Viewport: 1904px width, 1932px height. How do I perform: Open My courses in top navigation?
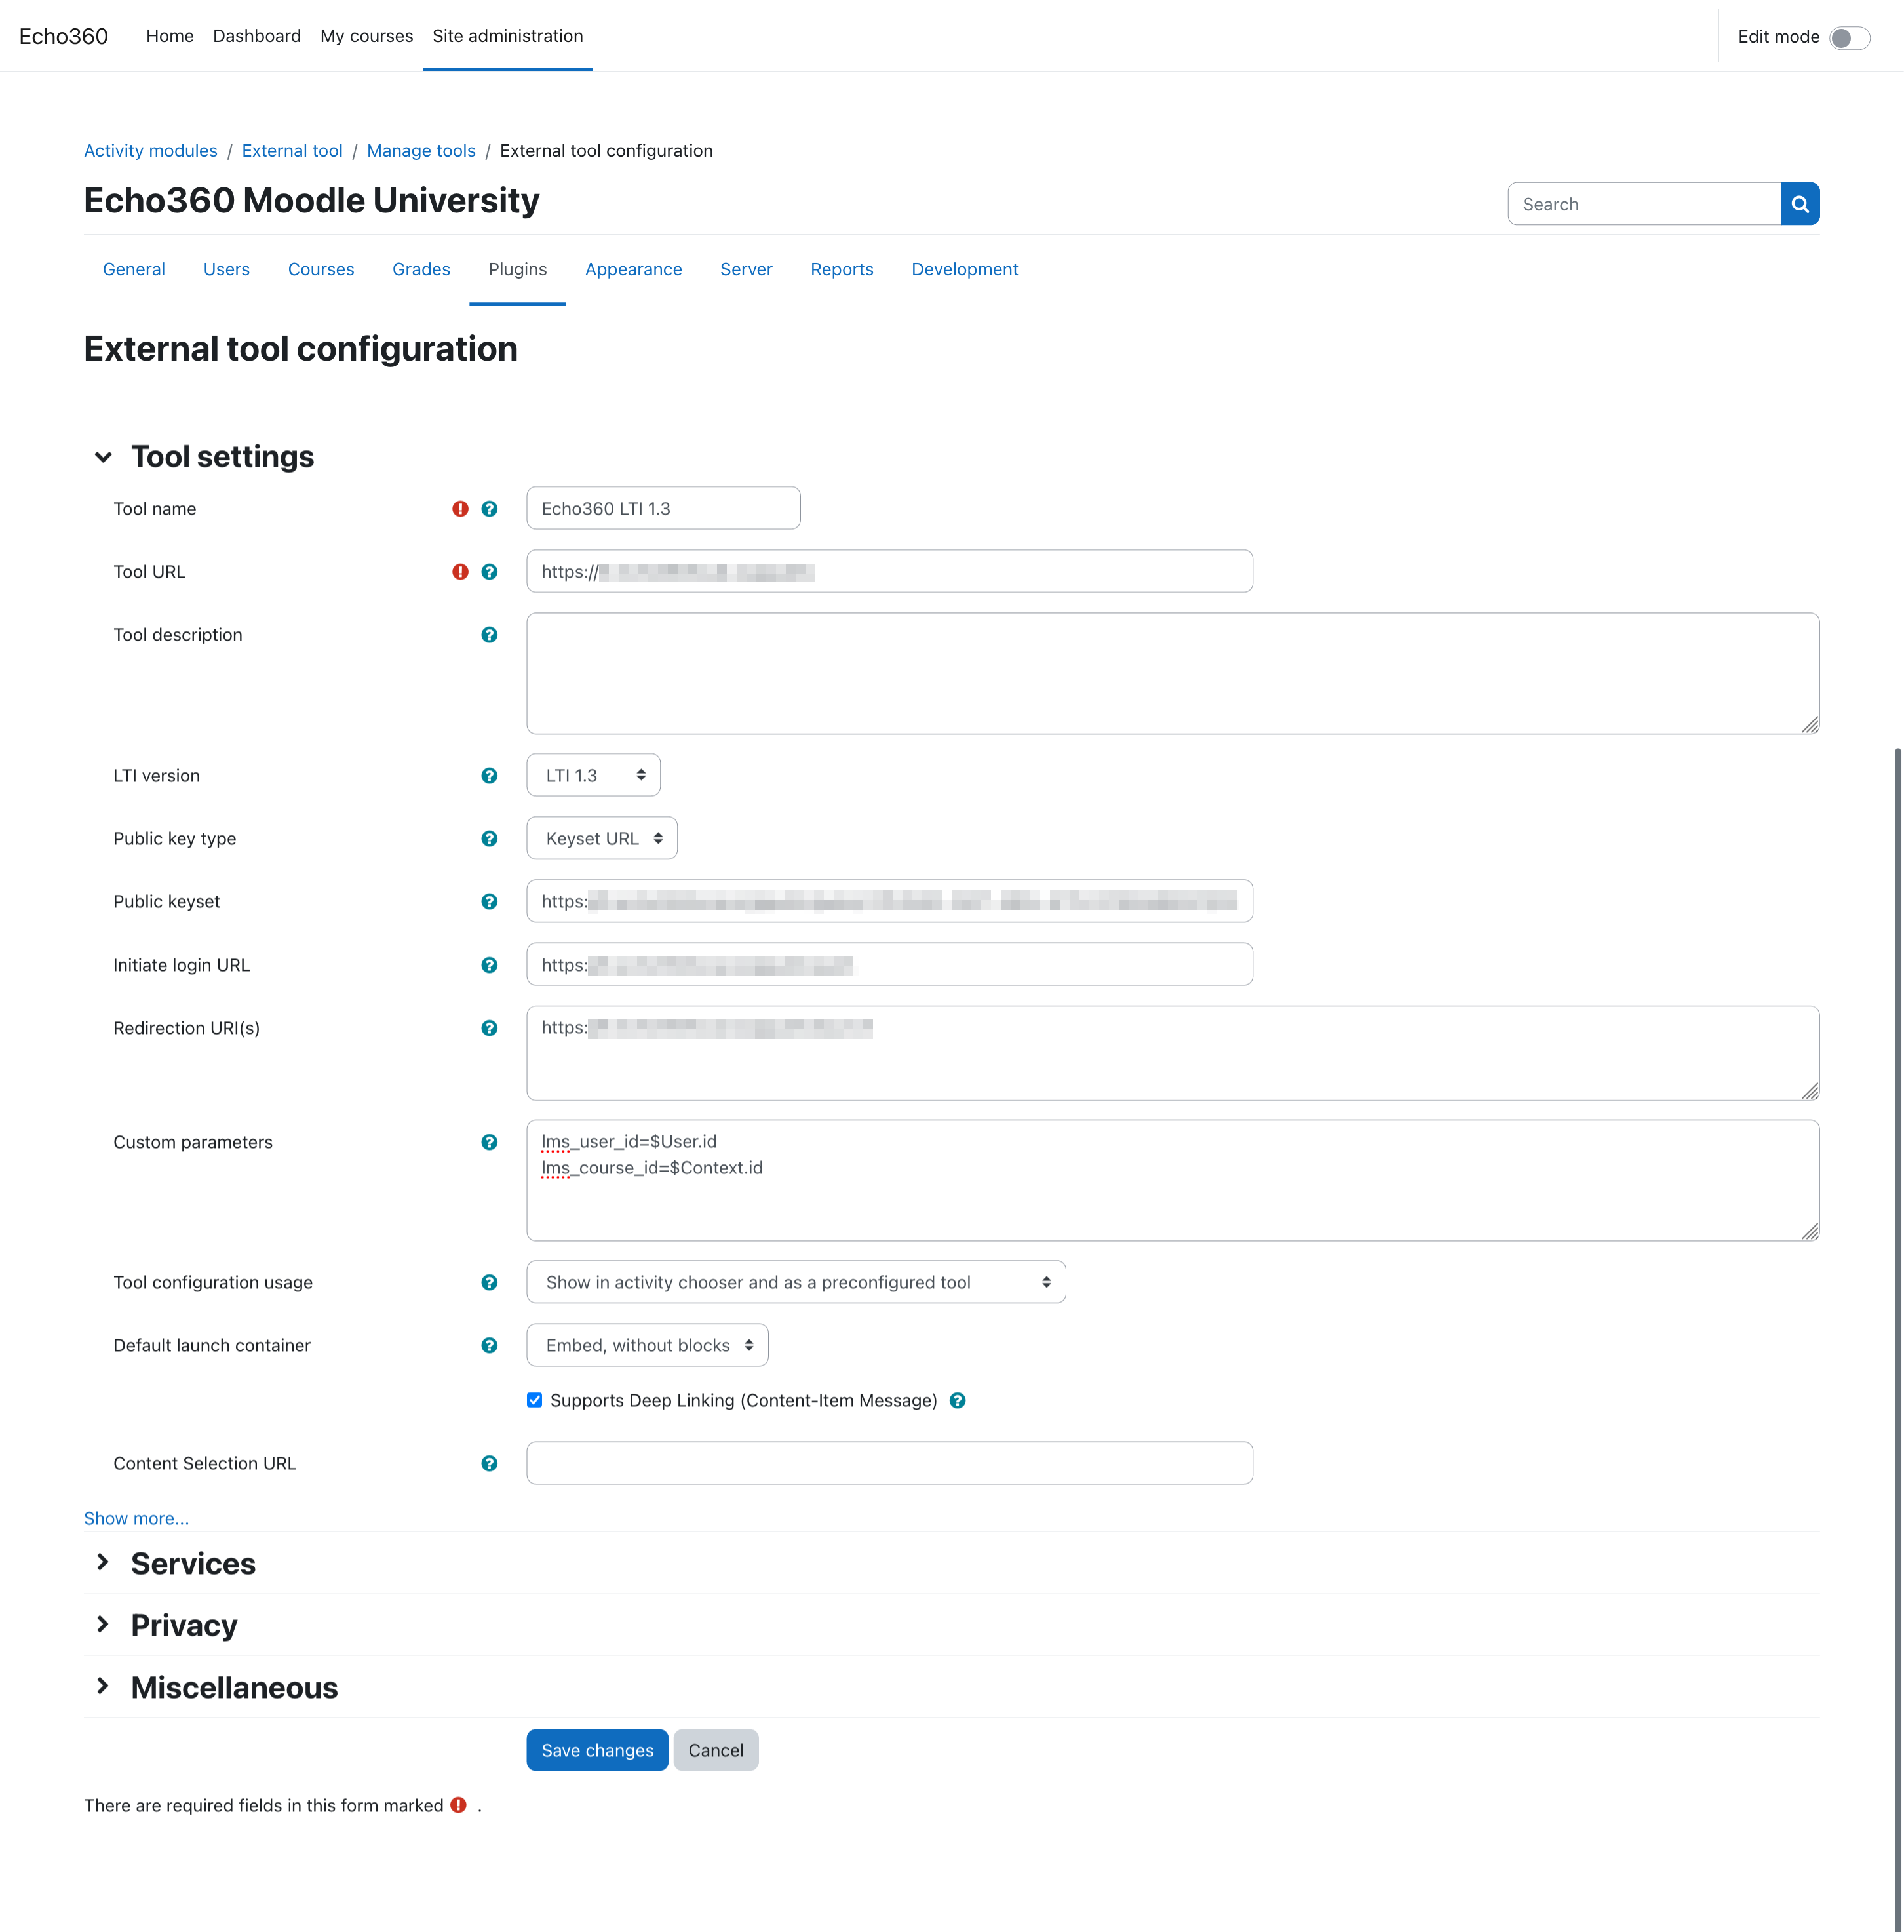[x=366, y=36]
